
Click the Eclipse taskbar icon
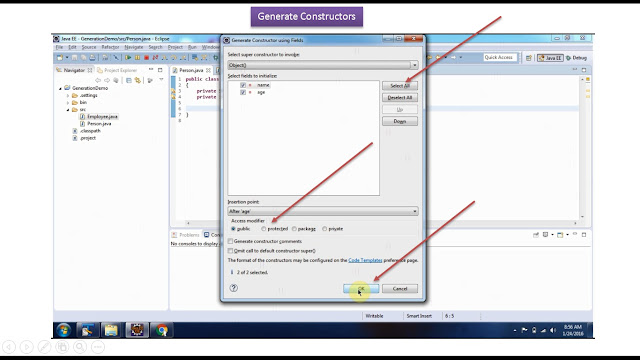click(x=137, y=330)
